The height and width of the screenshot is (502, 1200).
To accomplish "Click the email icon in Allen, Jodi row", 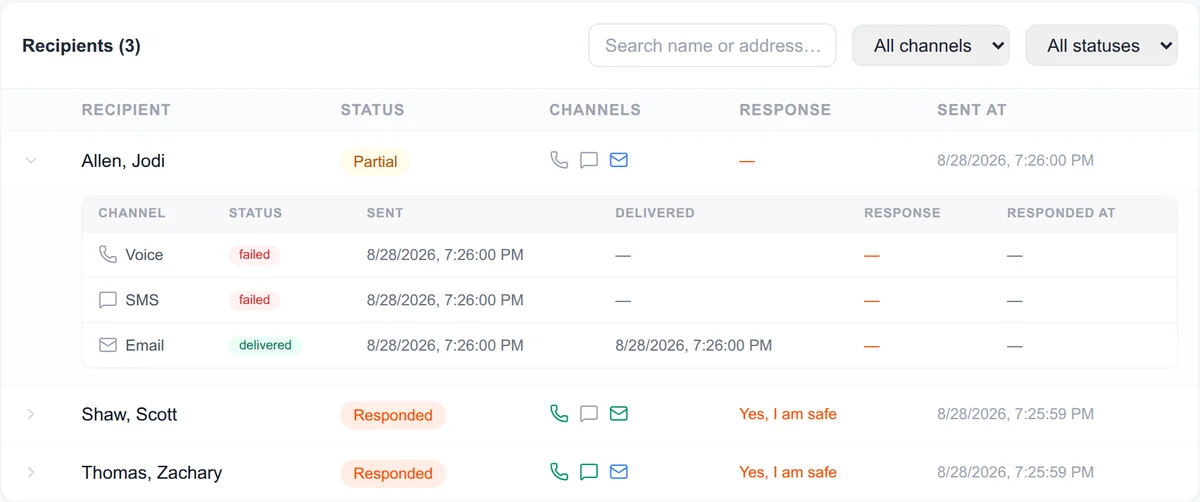I will point(619,160).
